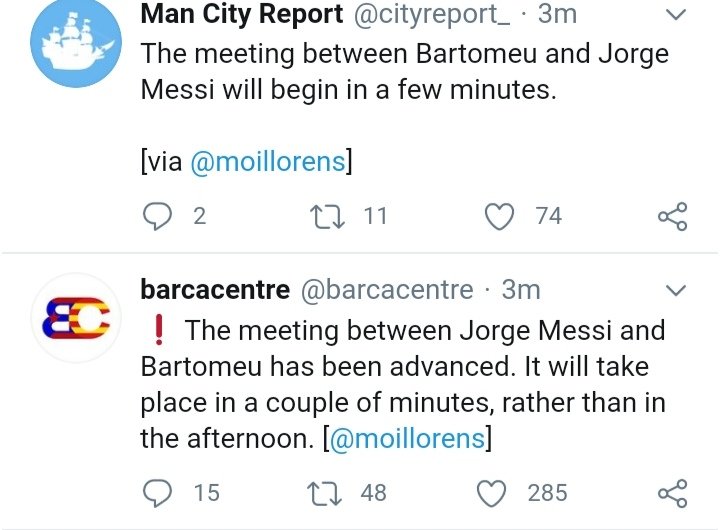This screenshot has height=530, width=720.
Task: Open reply on Man City Report tweet
Action: pos(158,216)
